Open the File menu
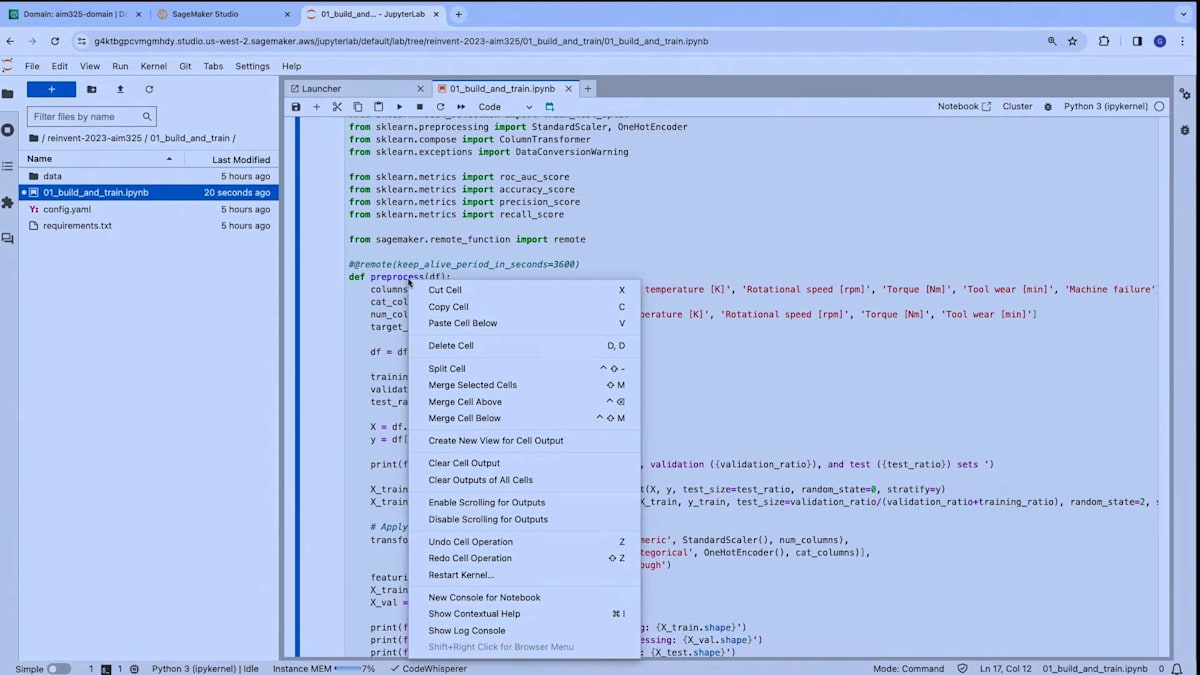The height and width of the screenshot is (675, 1200). 32,66
